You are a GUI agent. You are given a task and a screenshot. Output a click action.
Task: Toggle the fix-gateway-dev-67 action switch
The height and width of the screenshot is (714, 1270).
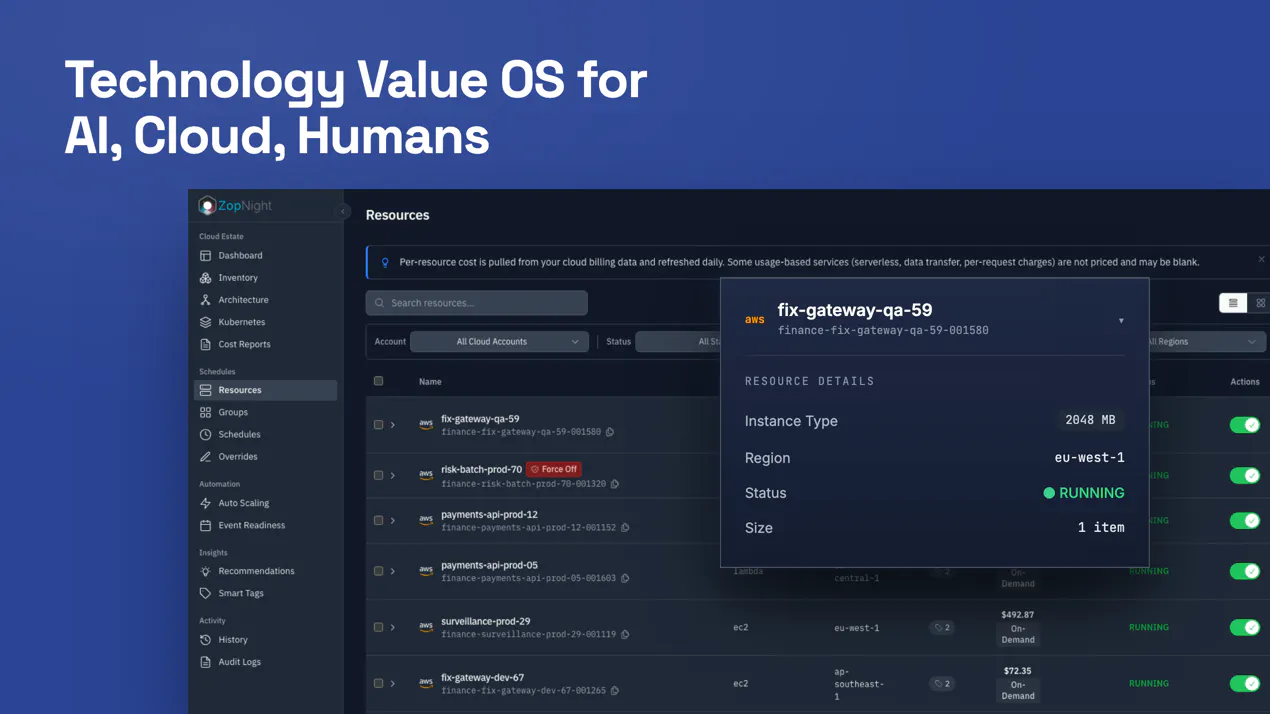(1245, 684)
